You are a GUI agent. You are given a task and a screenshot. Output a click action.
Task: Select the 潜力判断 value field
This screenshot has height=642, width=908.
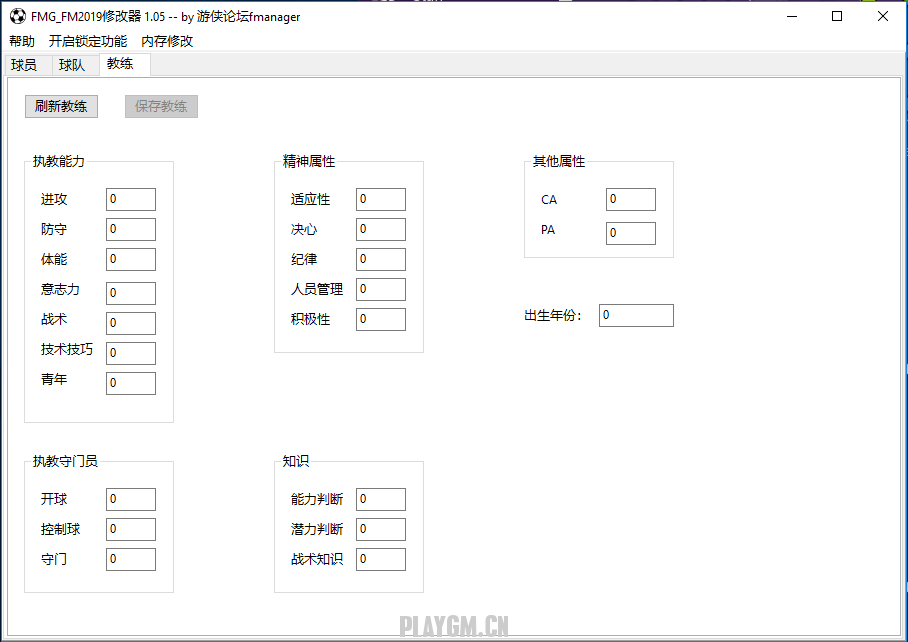[x=381, y=529]
